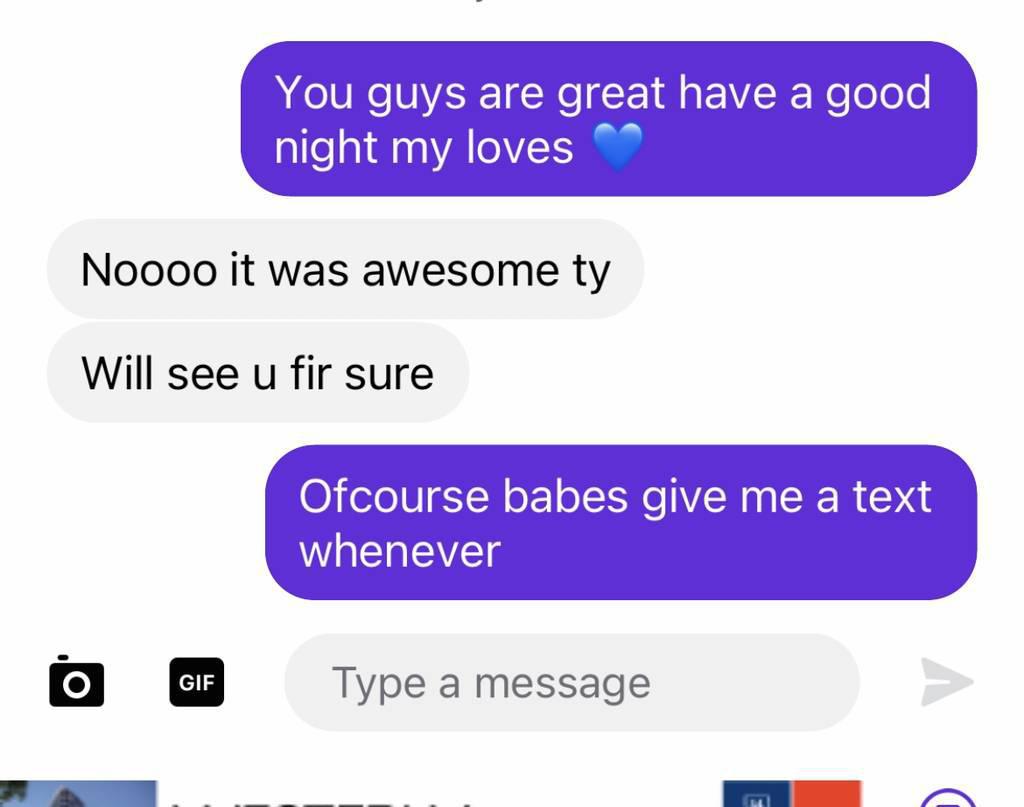Tap the blue heart emoji
Screen dimensions: 1024x807
618,148
